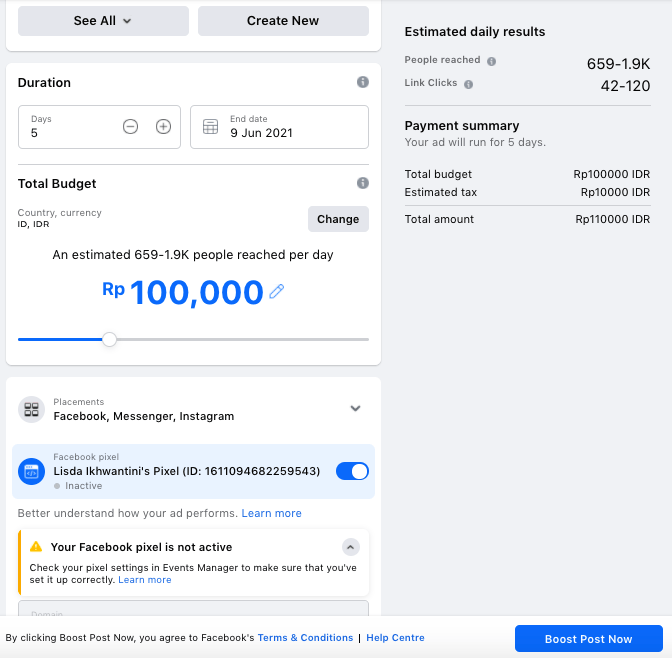Collapse the pixel not active warning
Viewport: 672px width, 658px height.
click(351, 547)
